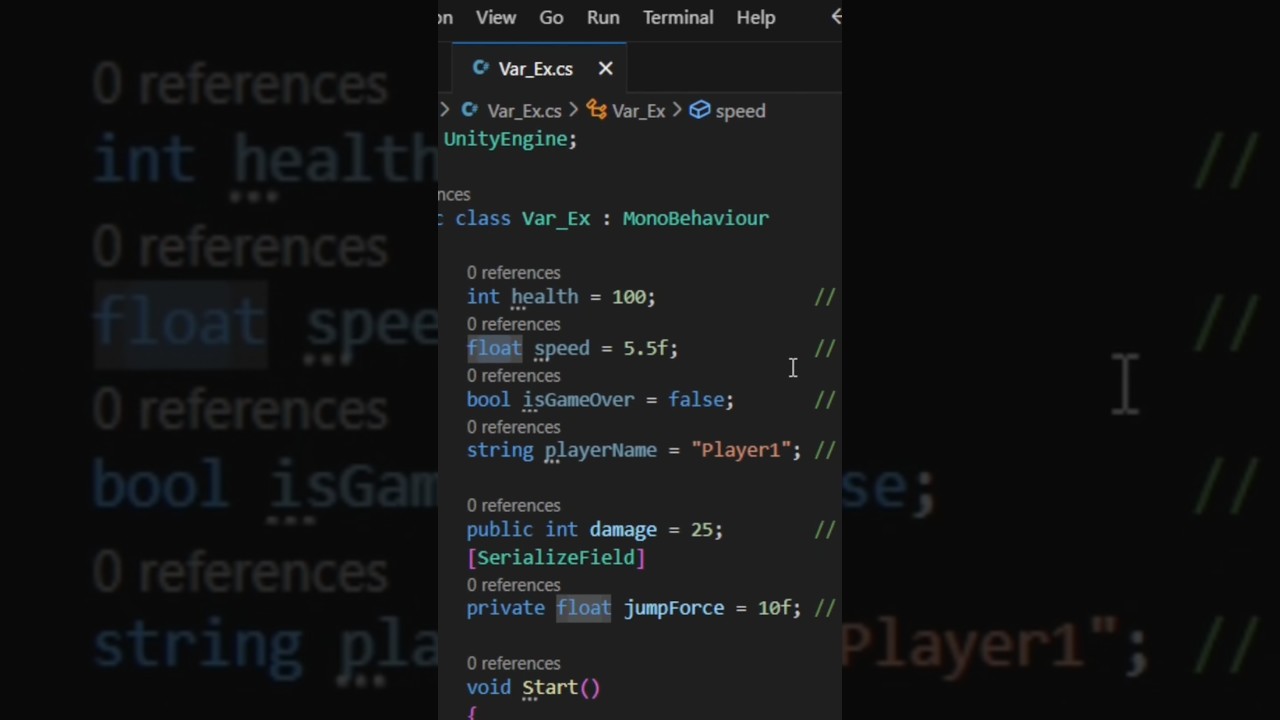1280x720 pixels.
Task: Click the class symbol icon in breadcrumb
Action: pyautogui.click(x=597, y=110)
